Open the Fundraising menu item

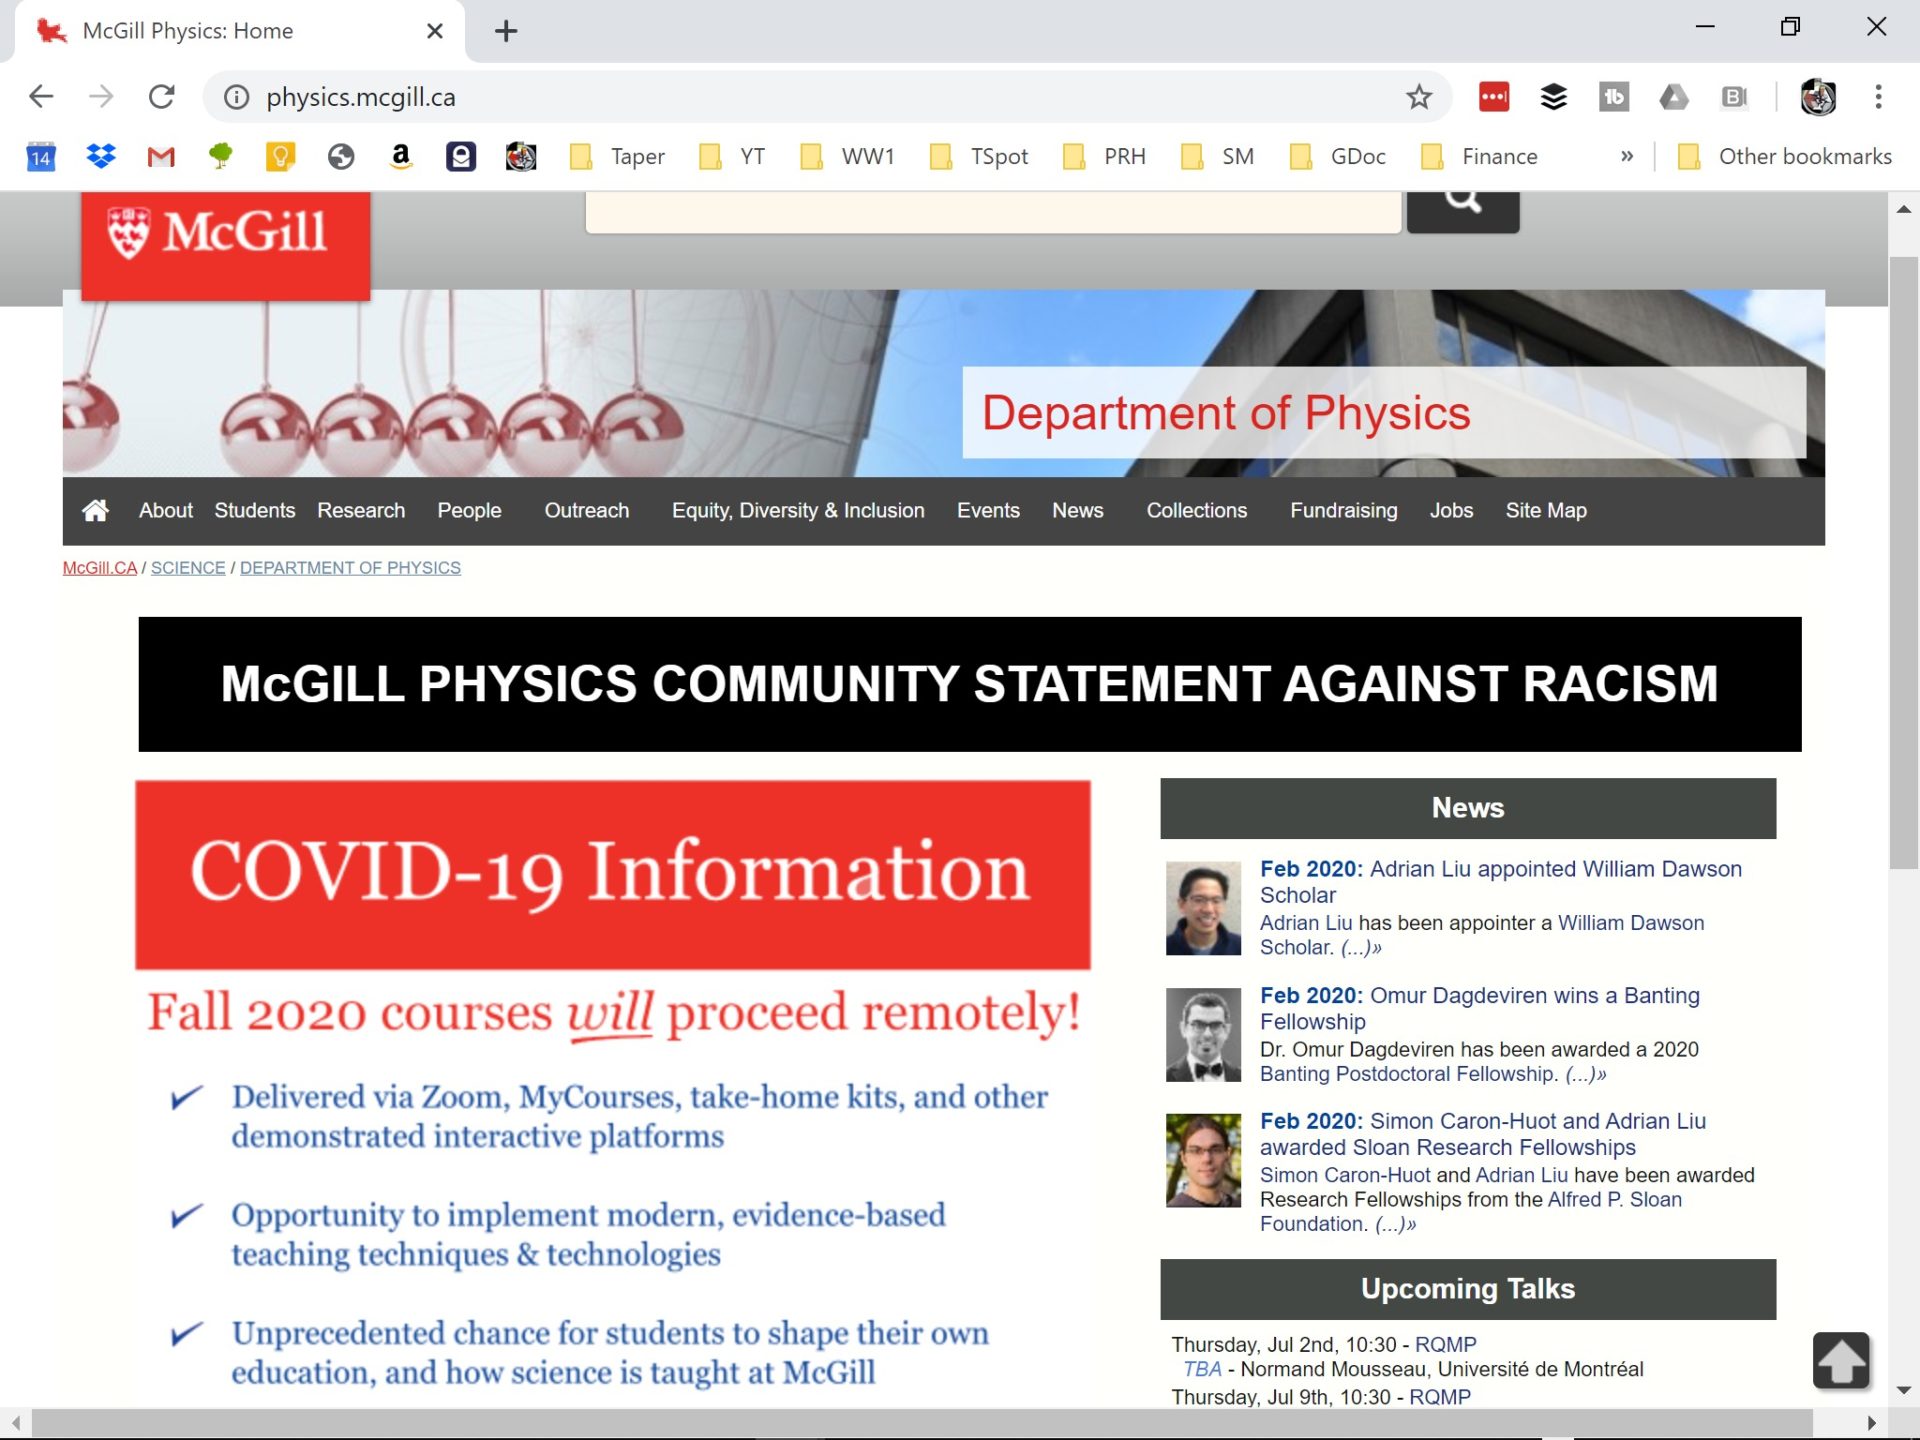point(1343,511)
